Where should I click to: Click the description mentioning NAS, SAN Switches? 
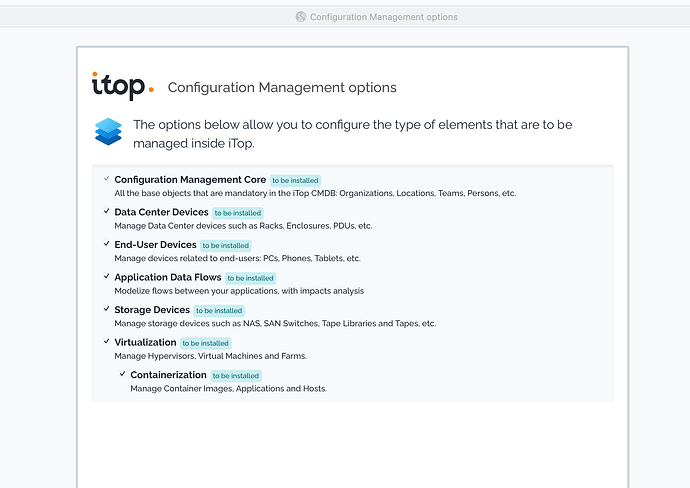(x=275, y=323)
